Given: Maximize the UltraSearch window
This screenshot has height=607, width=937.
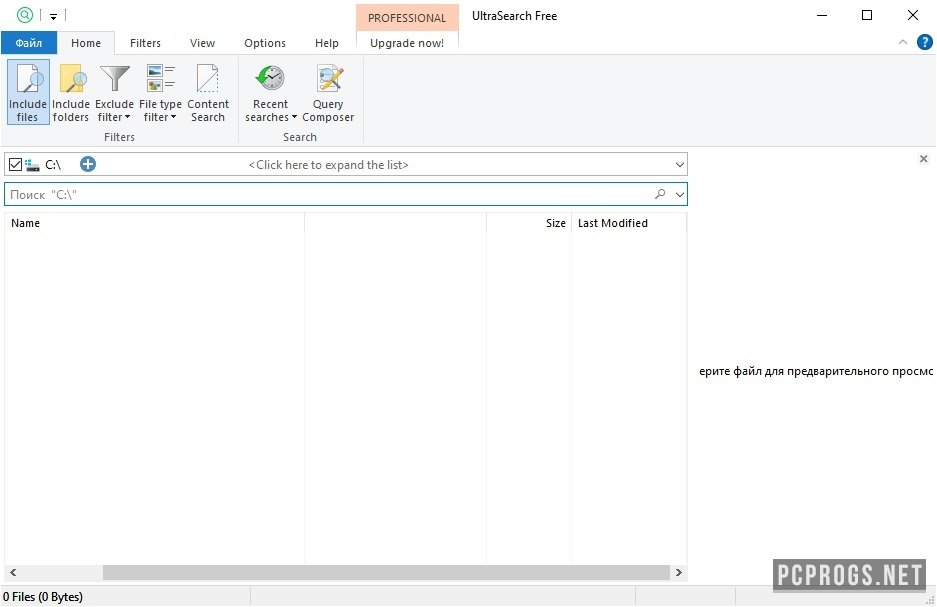Looking at the screenshot, I should pos(867,16).
